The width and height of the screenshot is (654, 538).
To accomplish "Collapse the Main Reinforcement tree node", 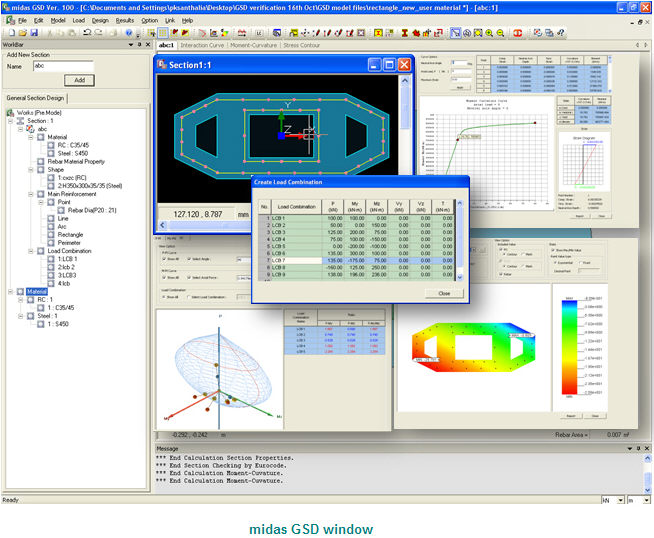I will (x=31, y=194).
